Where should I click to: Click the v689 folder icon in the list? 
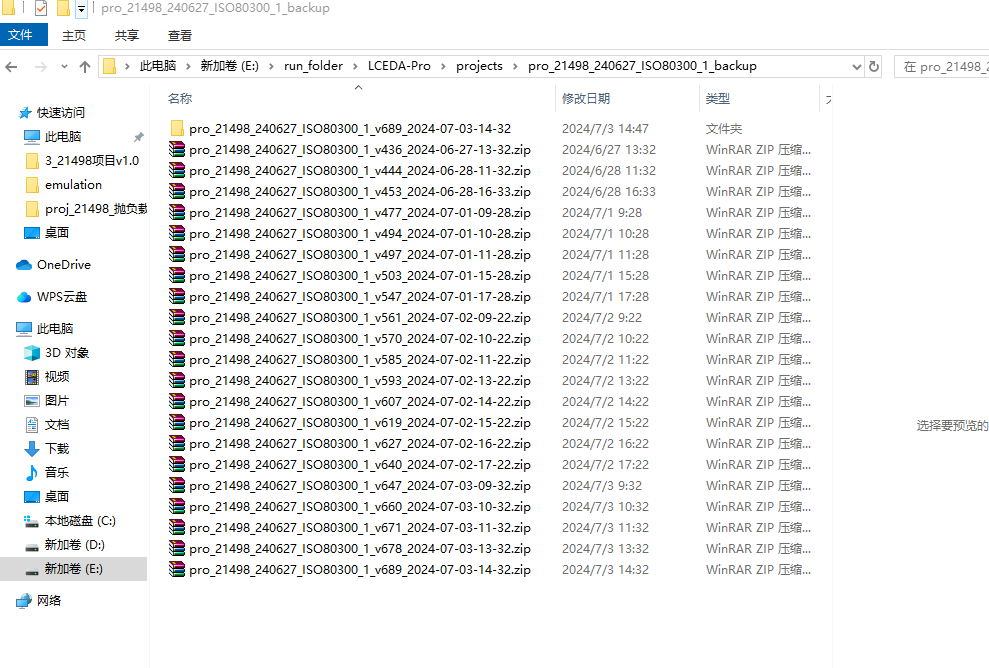tap(177, 128)
